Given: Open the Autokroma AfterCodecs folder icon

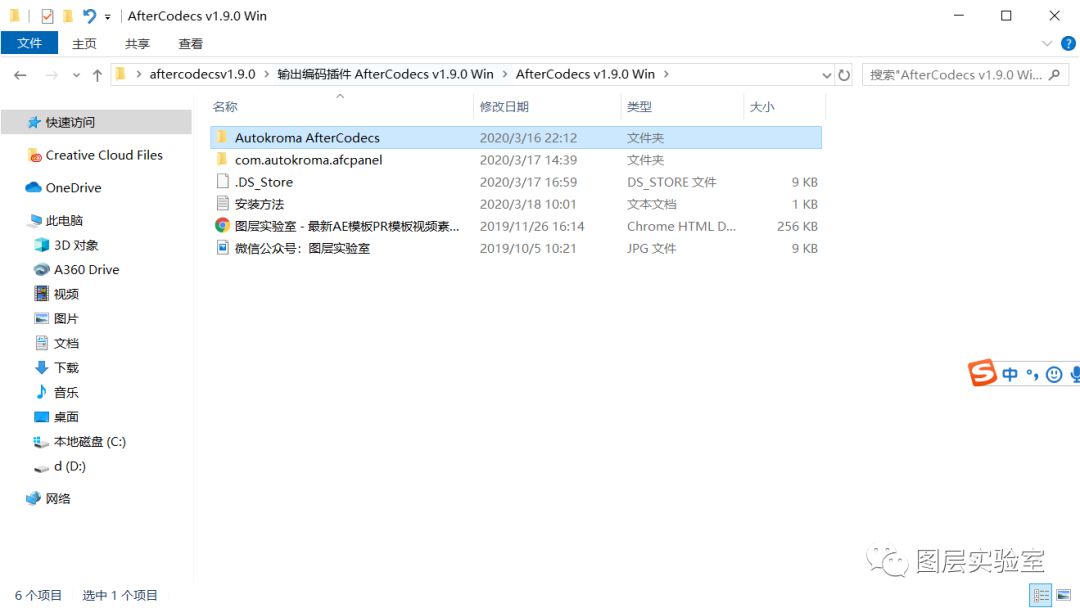Looking at the screenshot, I should click(x=221, y=137).
